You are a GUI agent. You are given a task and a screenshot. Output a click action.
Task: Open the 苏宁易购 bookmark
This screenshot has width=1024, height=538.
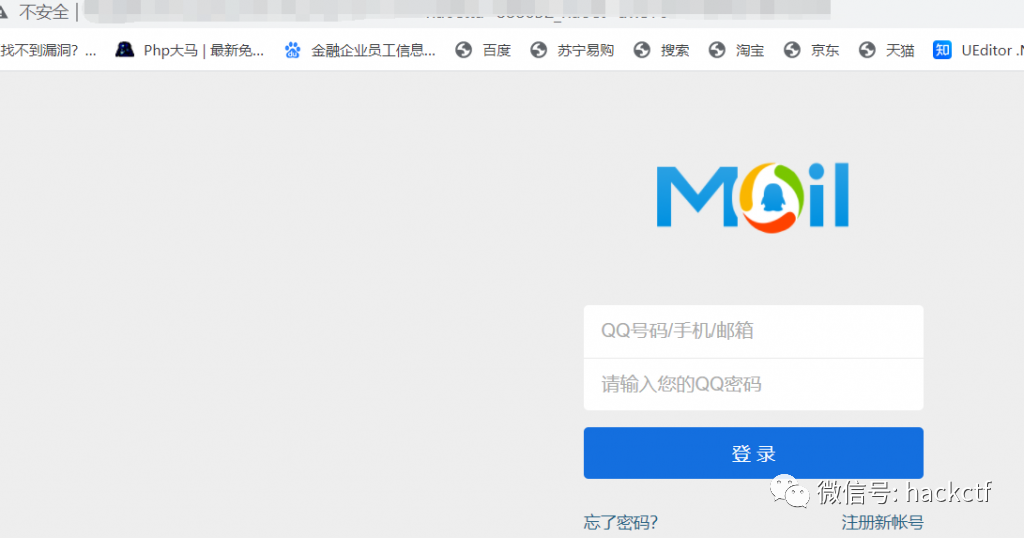pos(585,50)
